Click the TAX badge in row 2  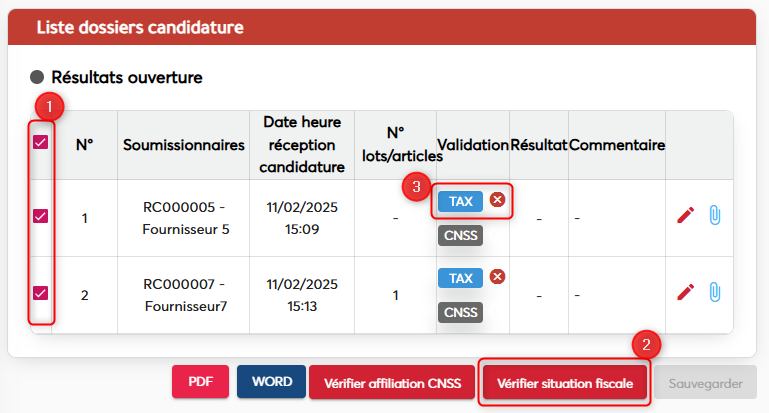[x=460, y=278]
